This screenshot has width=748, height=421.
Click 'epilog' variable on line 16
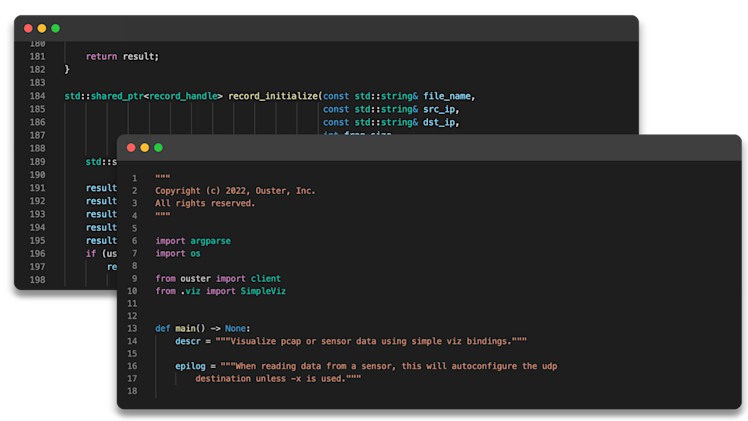coord(190,366)
